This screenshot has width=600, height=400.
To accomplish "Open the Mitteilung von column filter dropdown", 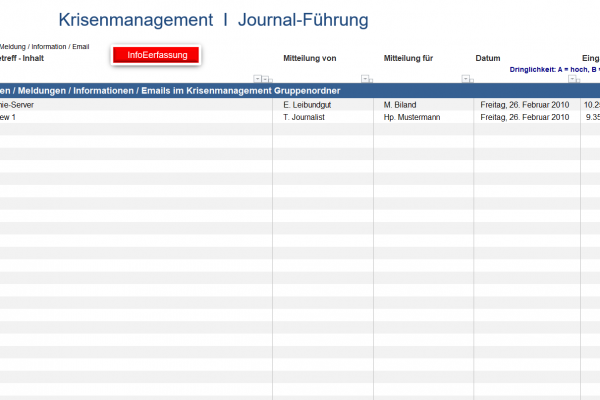I will (366, 79).
